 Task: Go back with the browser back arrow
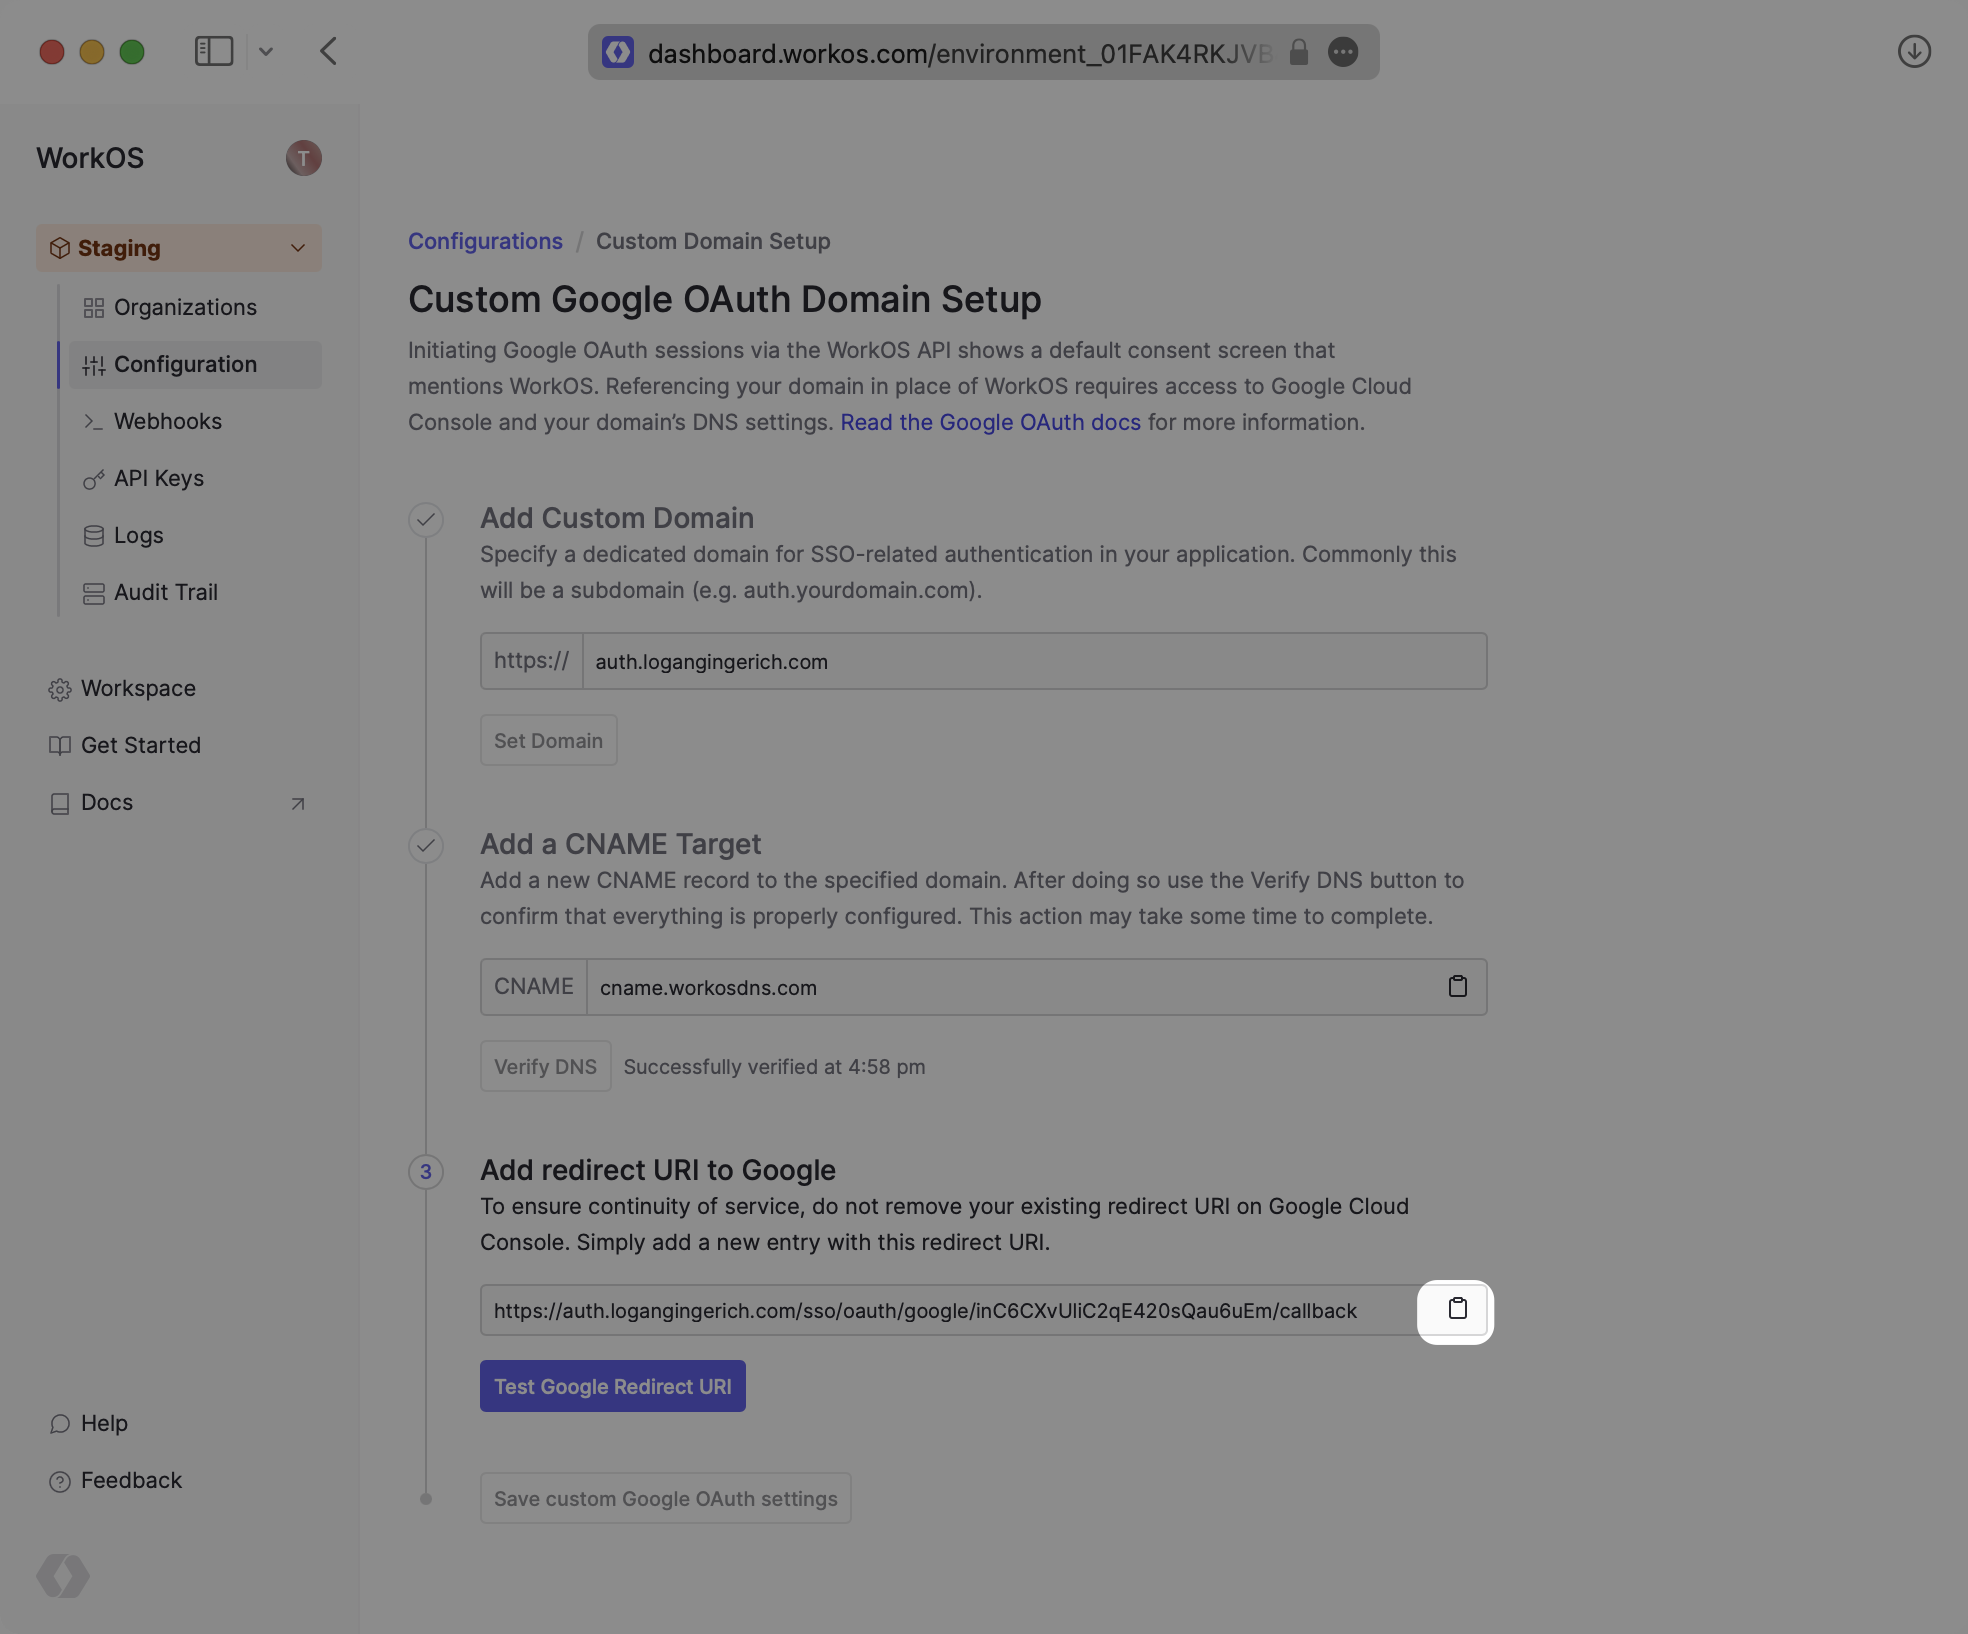328,51
